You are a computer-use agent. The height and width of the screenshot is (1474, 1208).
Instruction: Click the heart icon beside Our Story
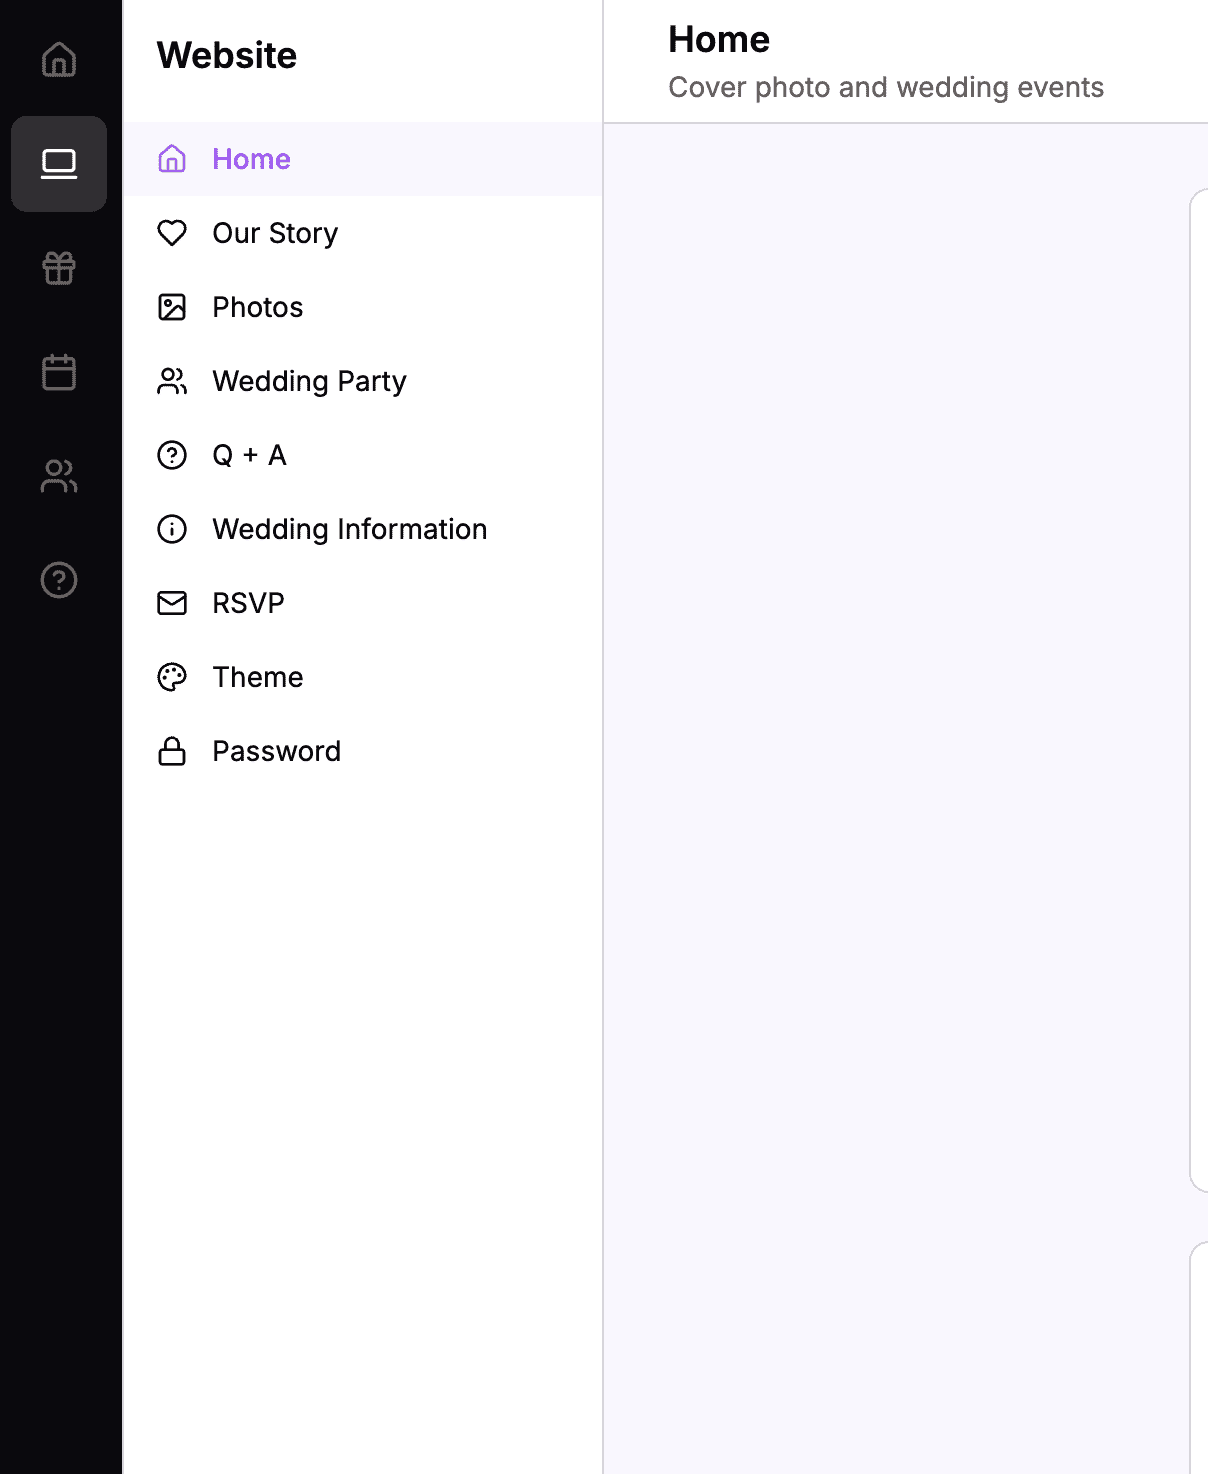pos(172,233)
